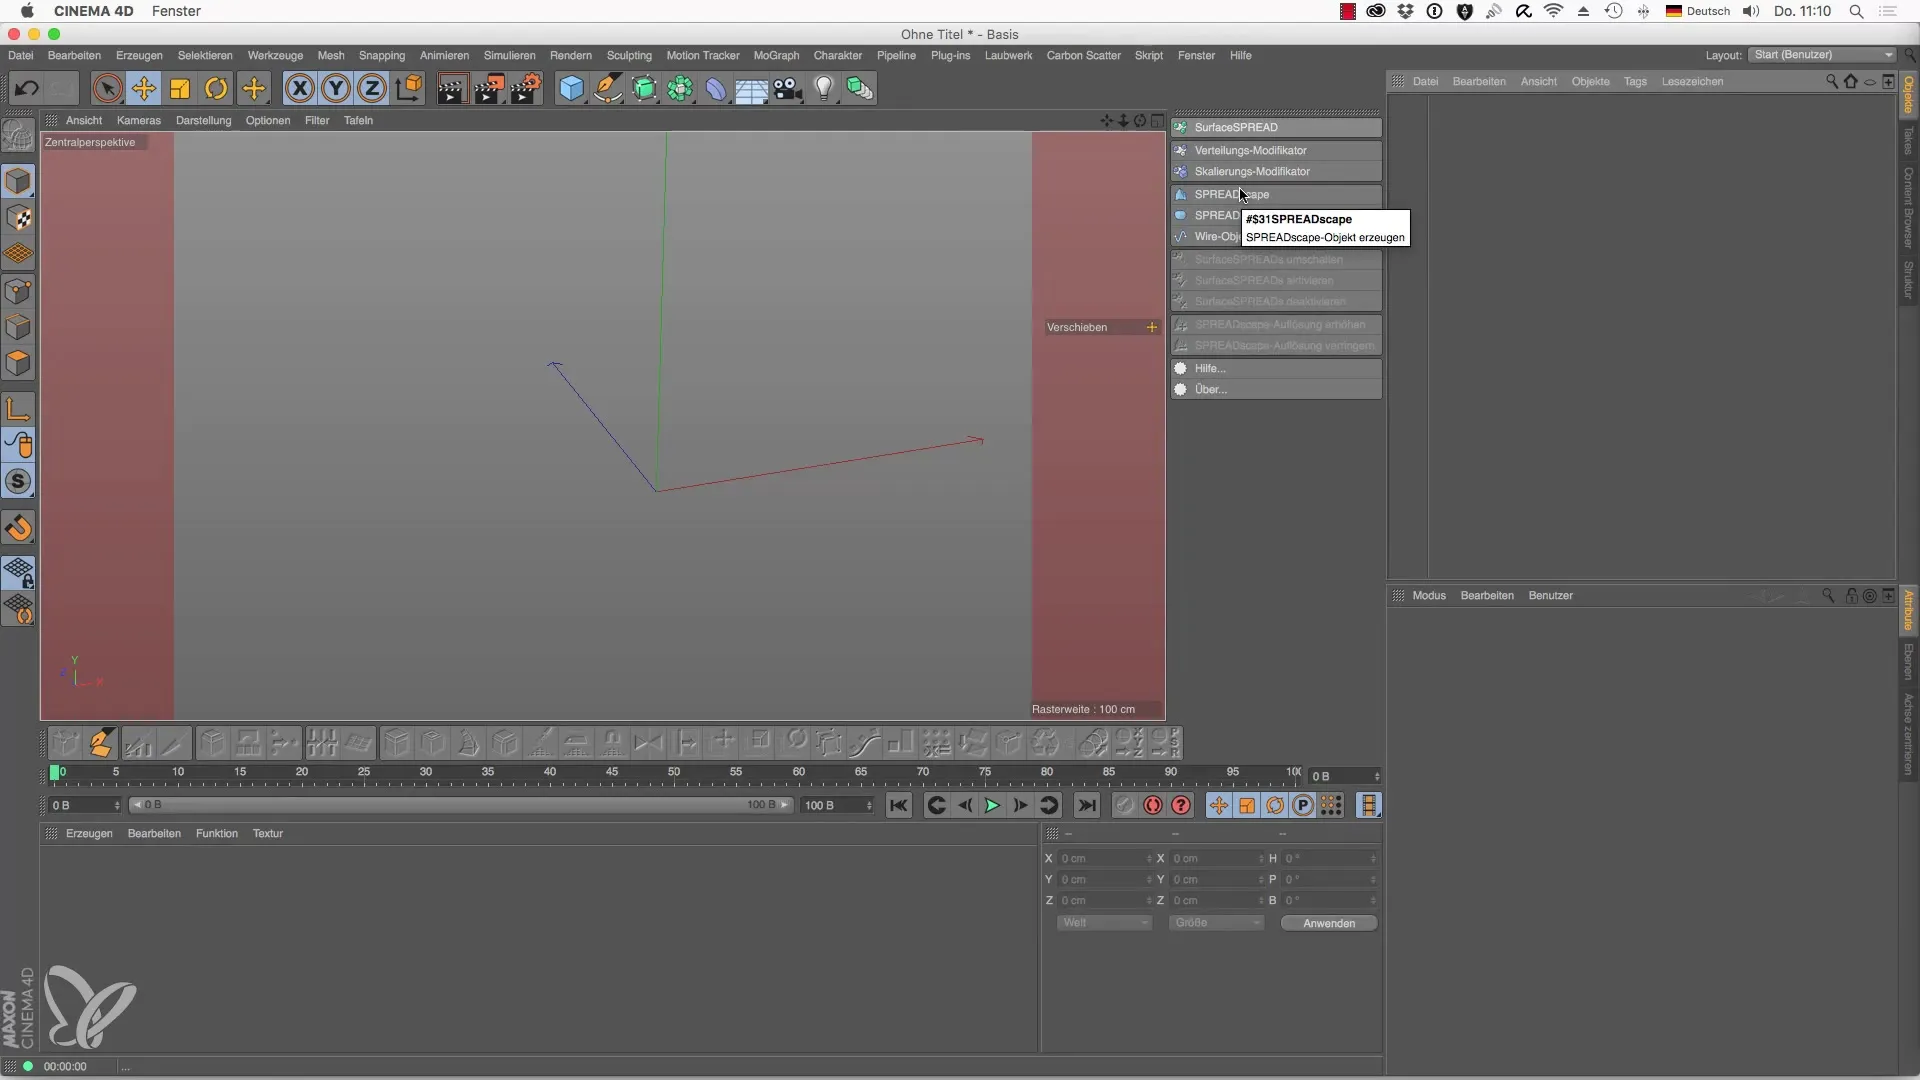This screenshot has height=1080, width=1920.
Task: Open the Takes side tab
Action: 1908,140
